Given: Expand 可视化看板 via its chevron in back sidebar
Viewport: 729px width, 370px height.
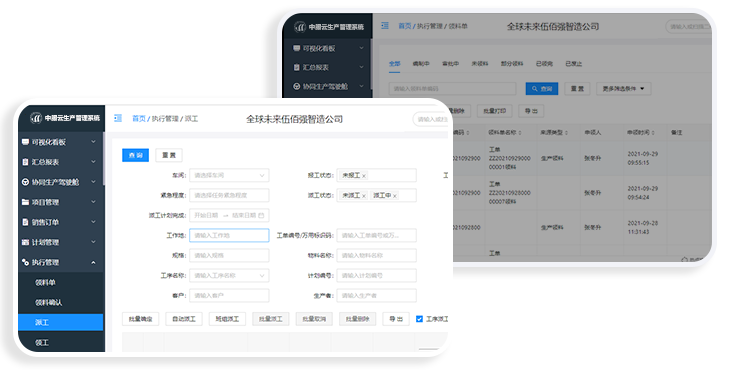Looking at the screenshot, I should (x=362, y=48).
